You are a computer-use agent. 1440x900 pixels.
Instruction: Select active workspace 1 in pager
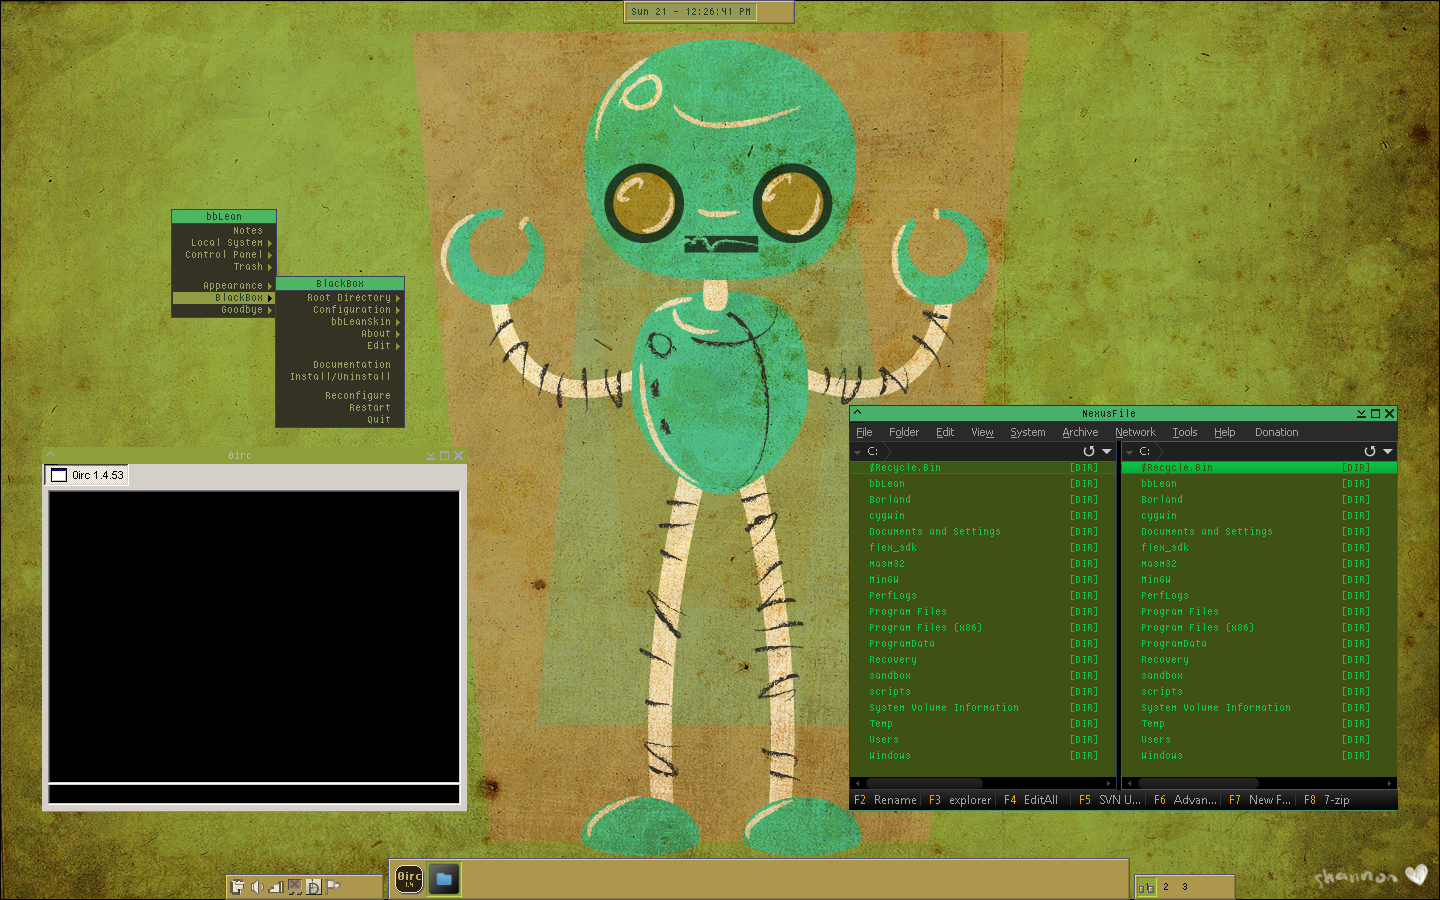[x=1146, y=887]
